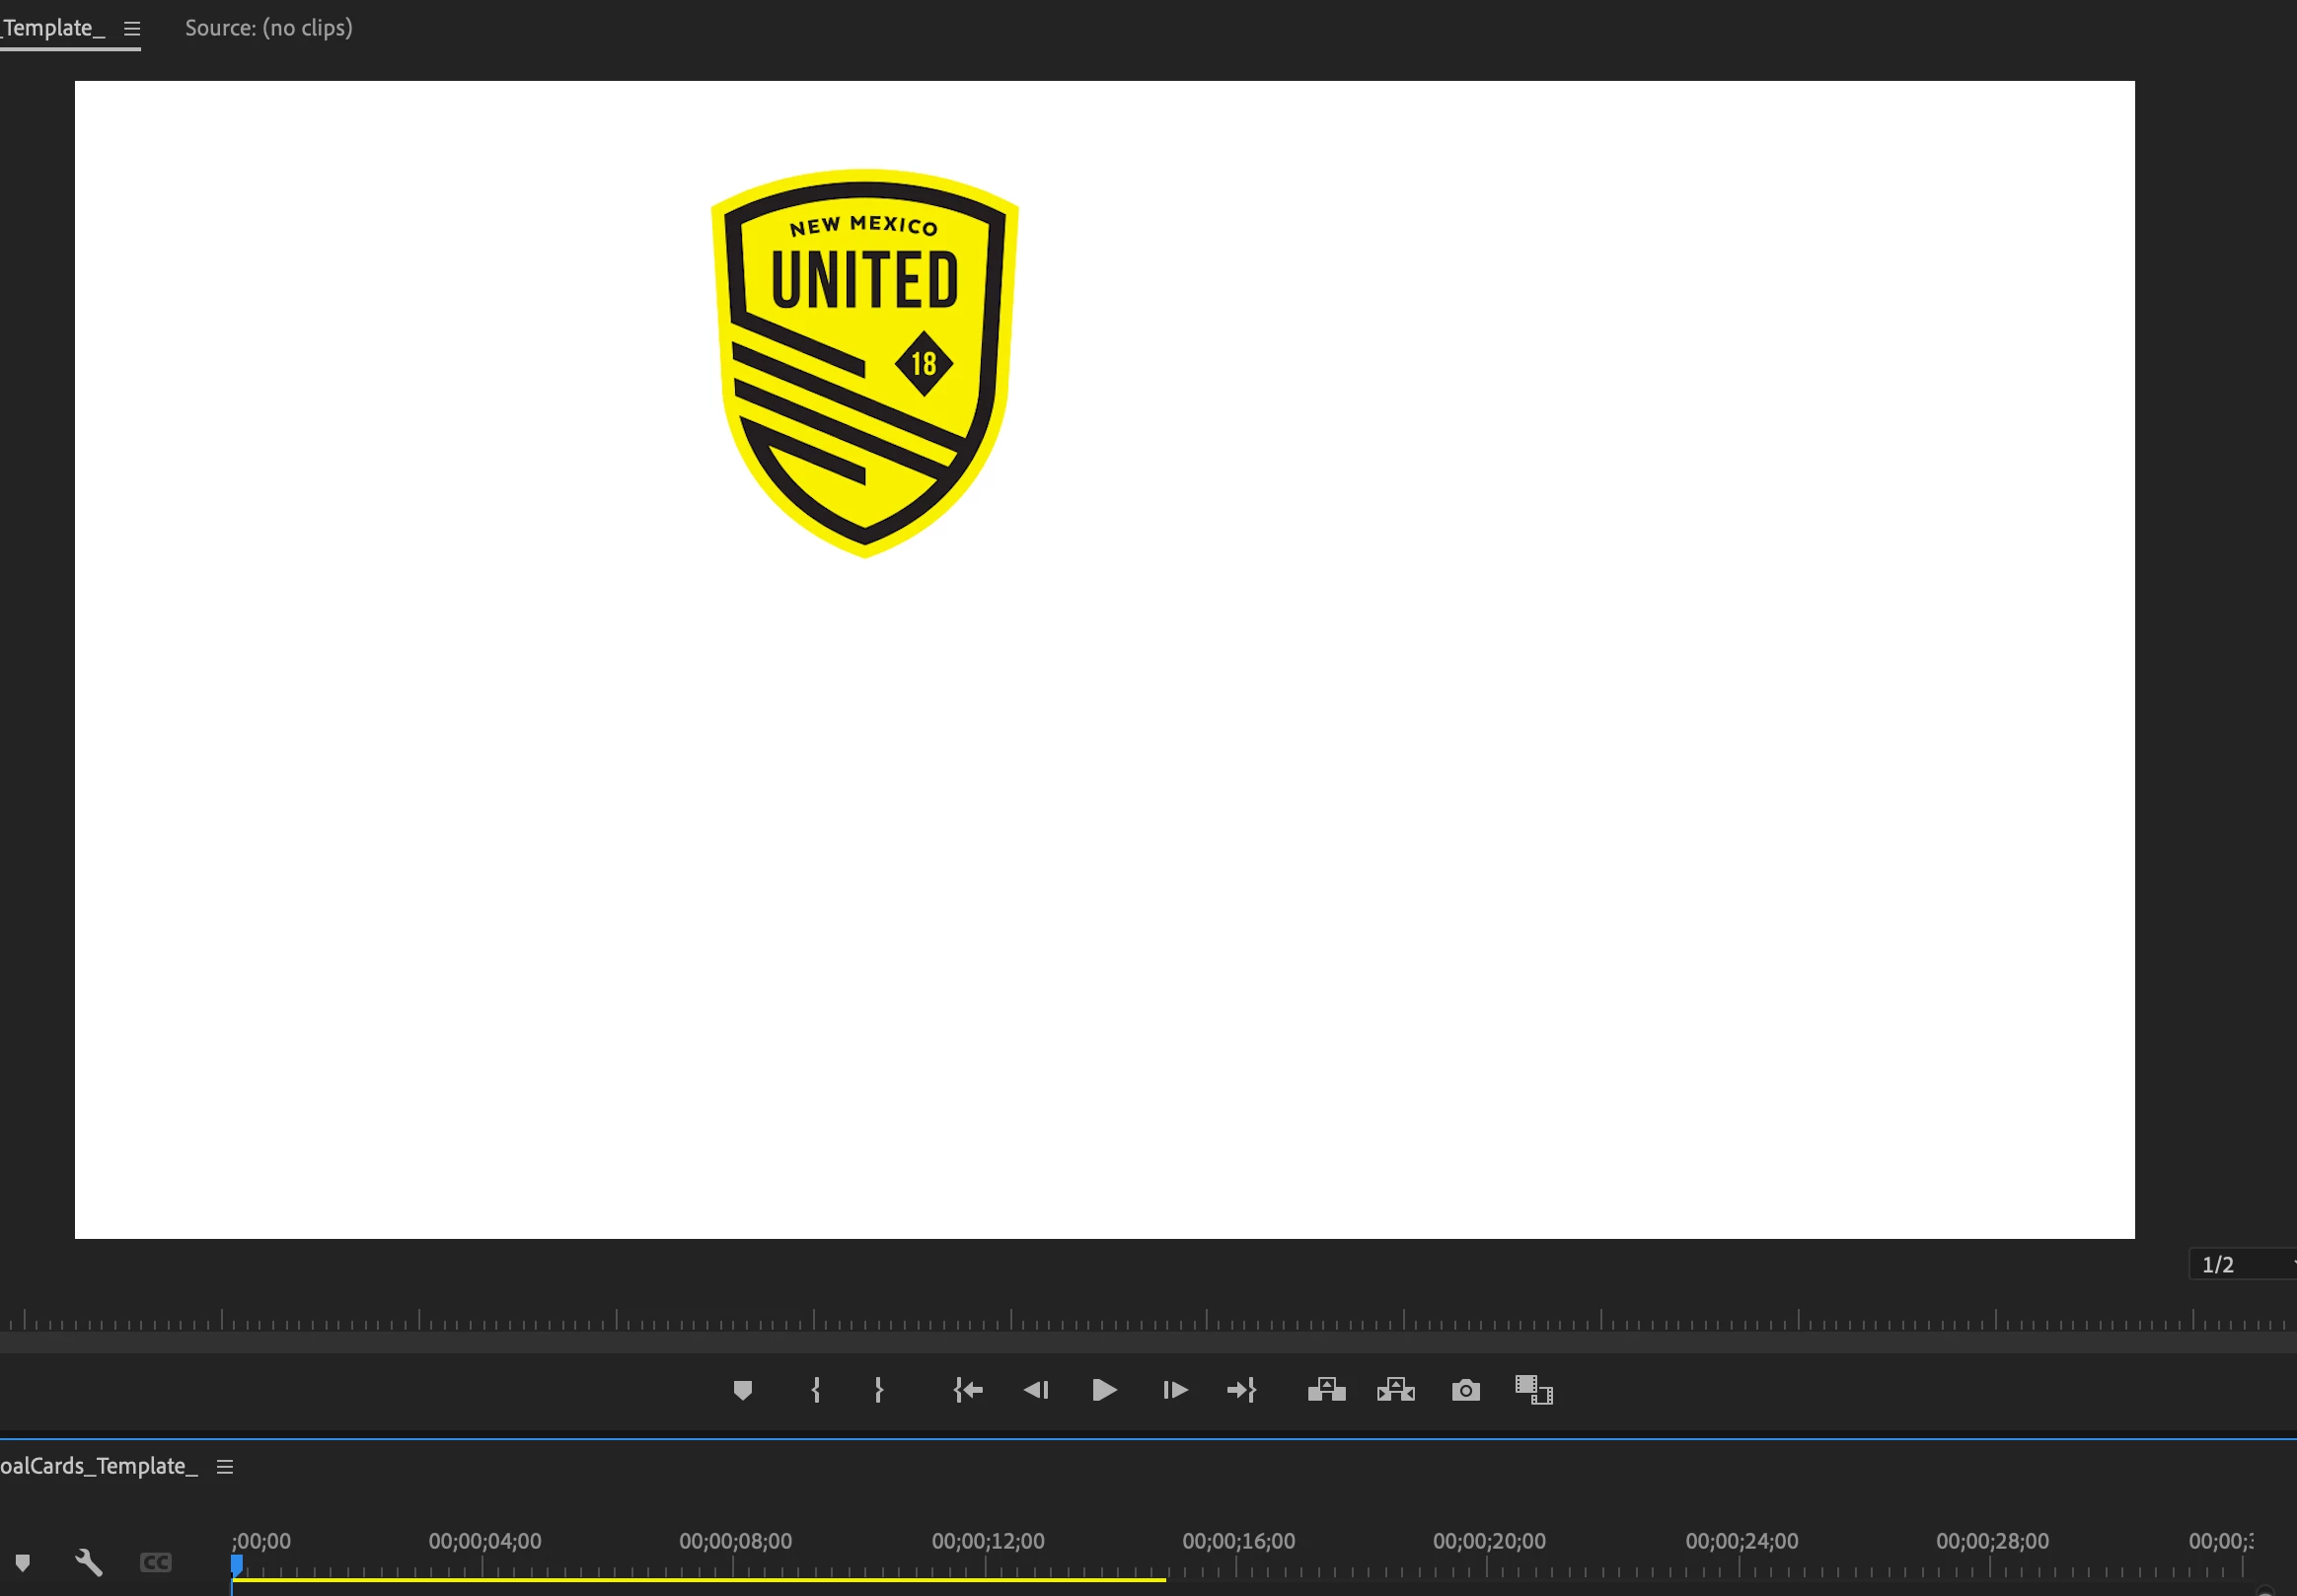Image resolution: width=2297 pixels, height=1596 pixels.
Task: Open timeline display settings wrench
Action: [x=89, y=1562]
